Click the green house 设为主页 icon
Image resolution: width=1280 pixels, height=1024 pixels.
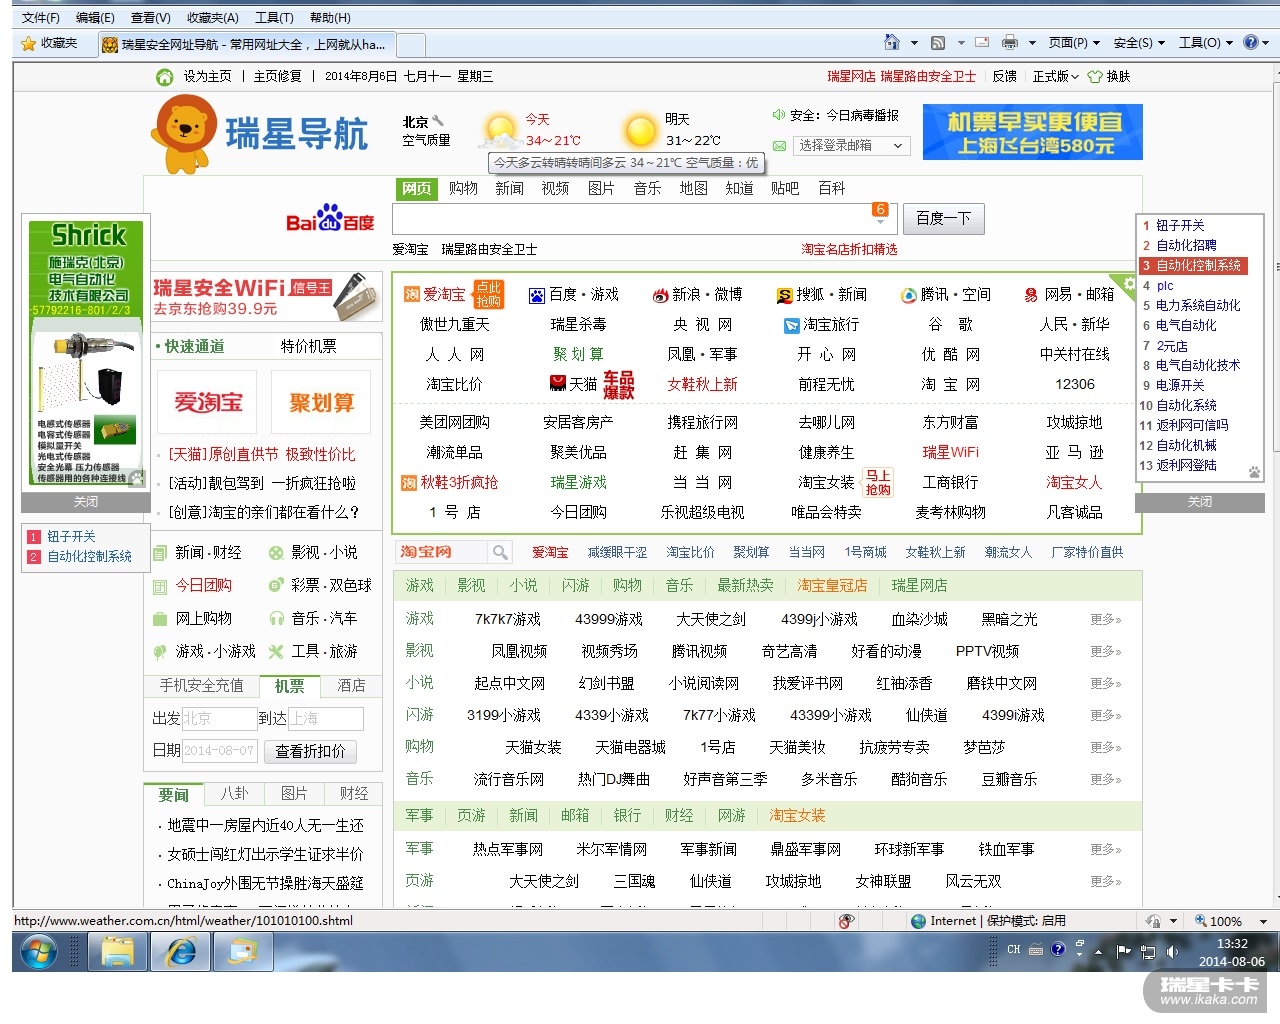tap(165, 77)
